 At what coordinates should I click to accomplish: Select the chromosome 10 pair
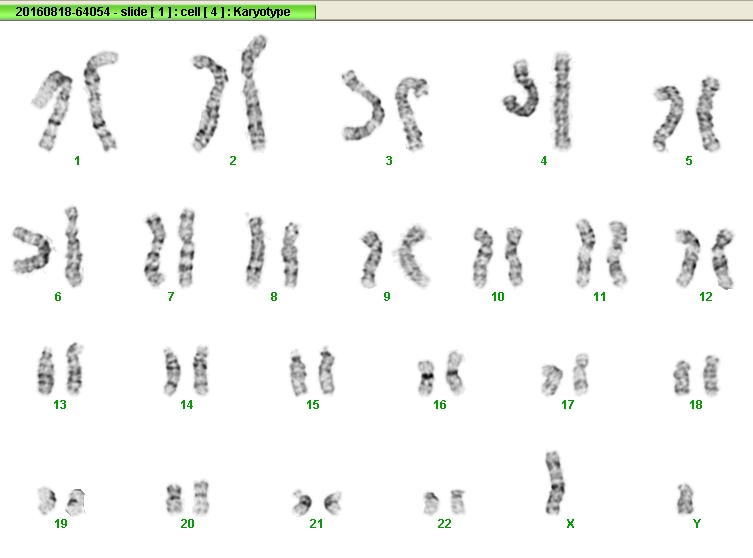click(x=498, y=257)
